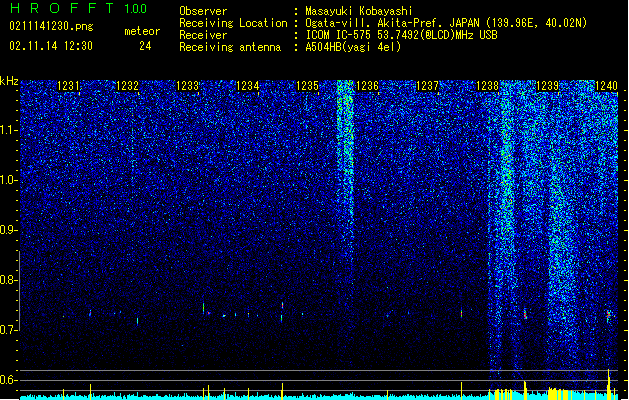Select the filename 0211141230.png

[x=51, y=27]
